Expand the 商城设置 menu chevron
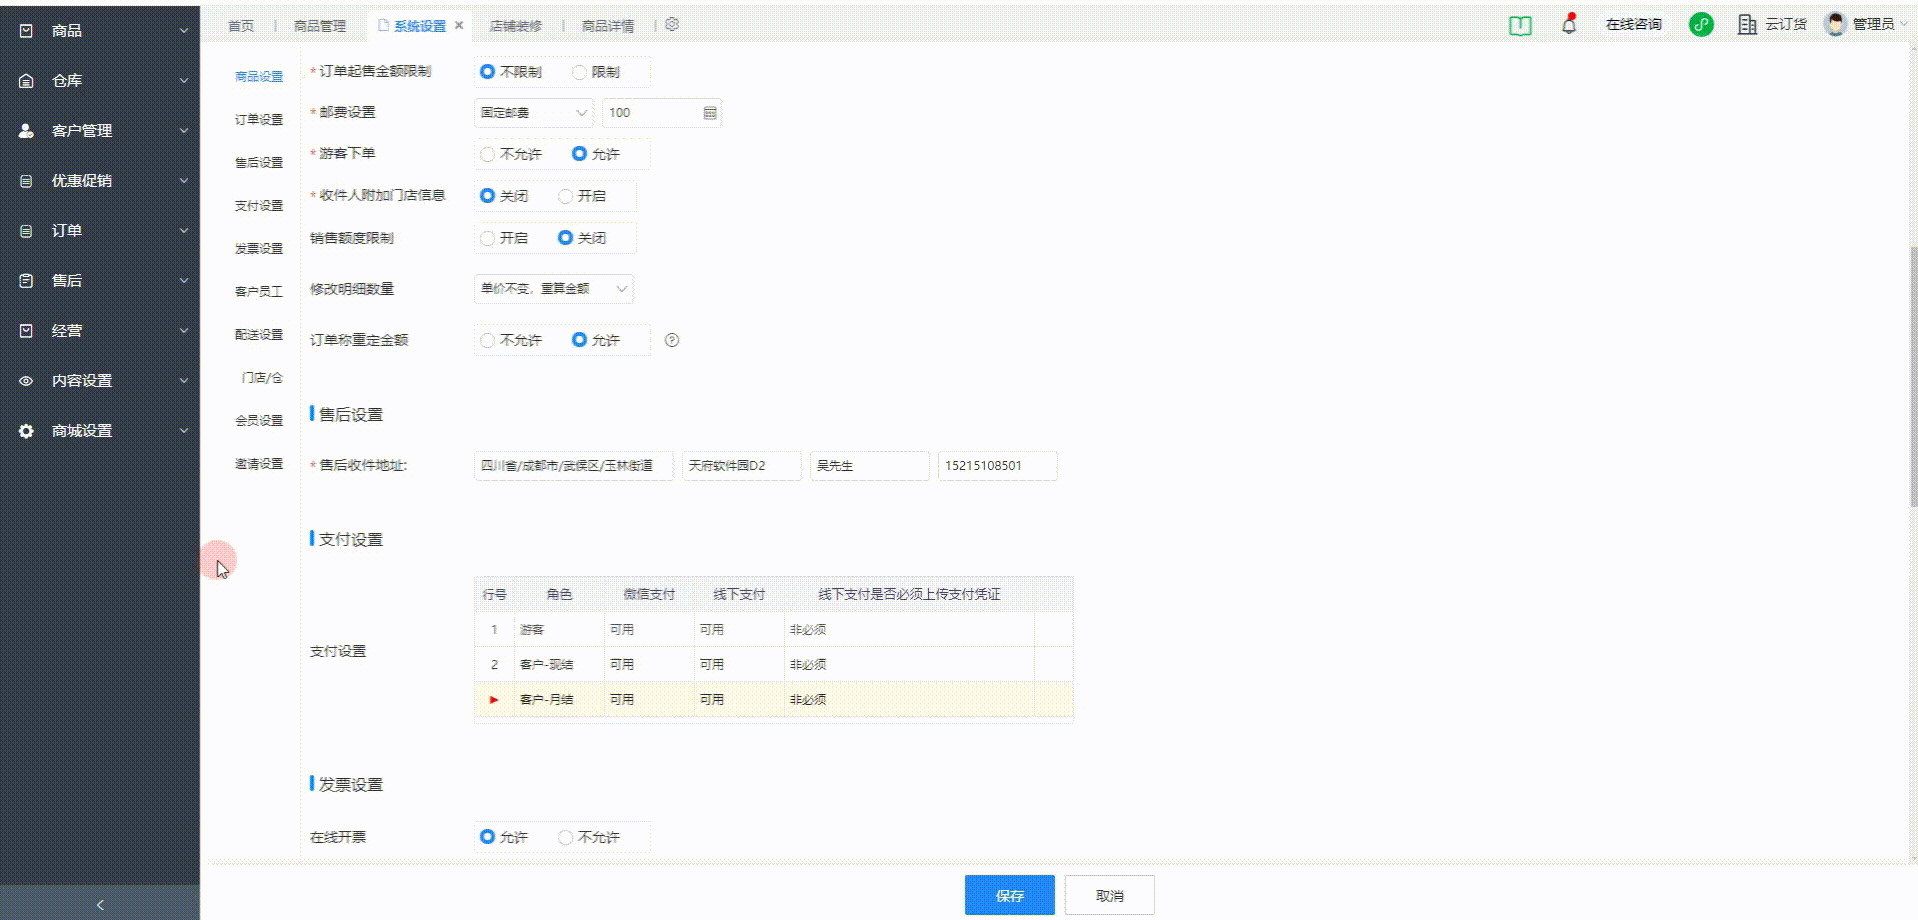This screenshot has height=920, width=1918. click(184, 431)
